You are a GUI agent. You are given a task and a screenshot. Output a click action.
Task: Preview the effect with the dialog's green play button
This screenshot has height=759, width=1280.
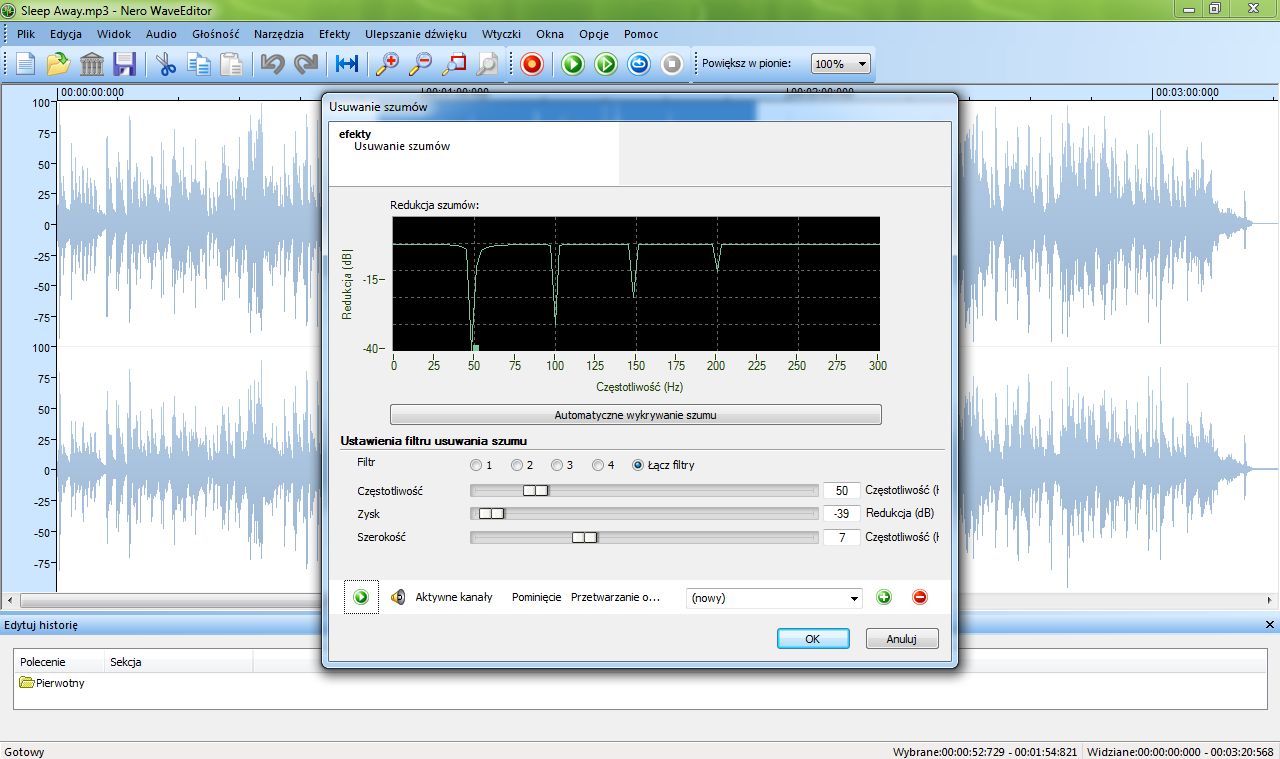click(x=361, y=597)
